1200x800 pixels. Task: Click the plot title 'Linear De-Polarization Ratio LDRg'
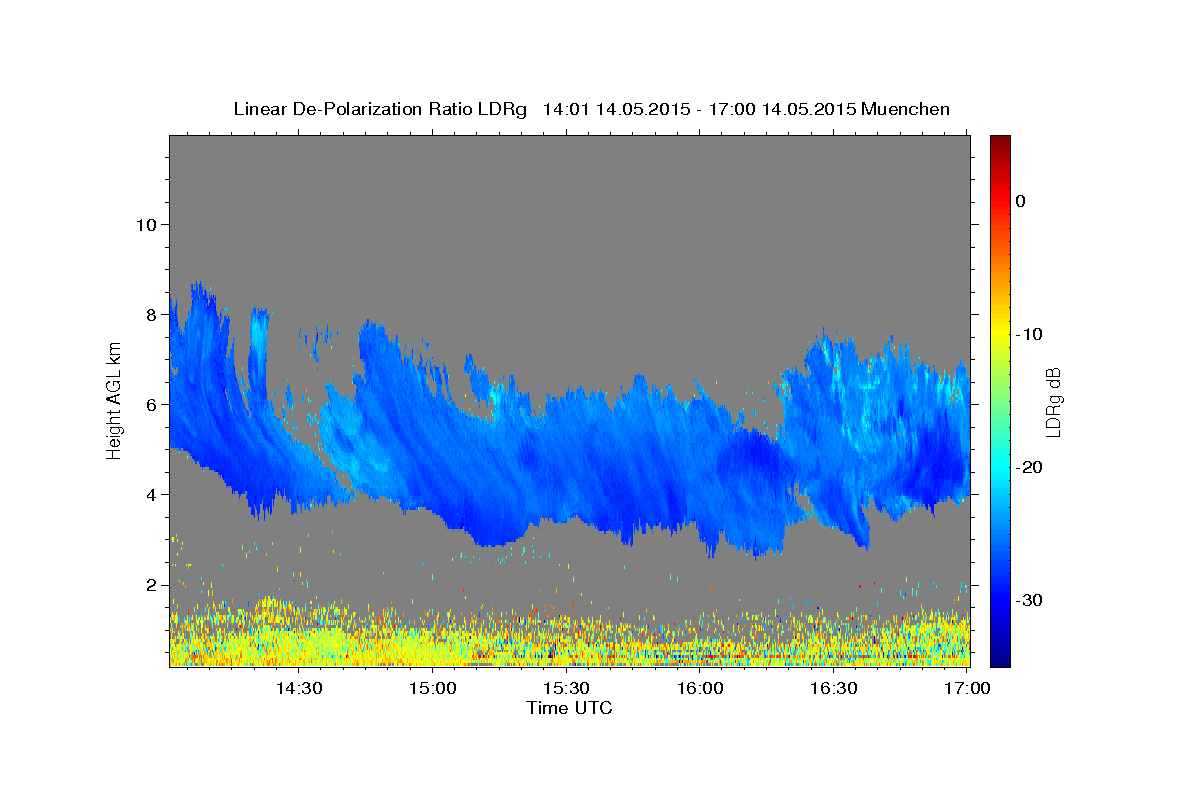tap(379, 109)
